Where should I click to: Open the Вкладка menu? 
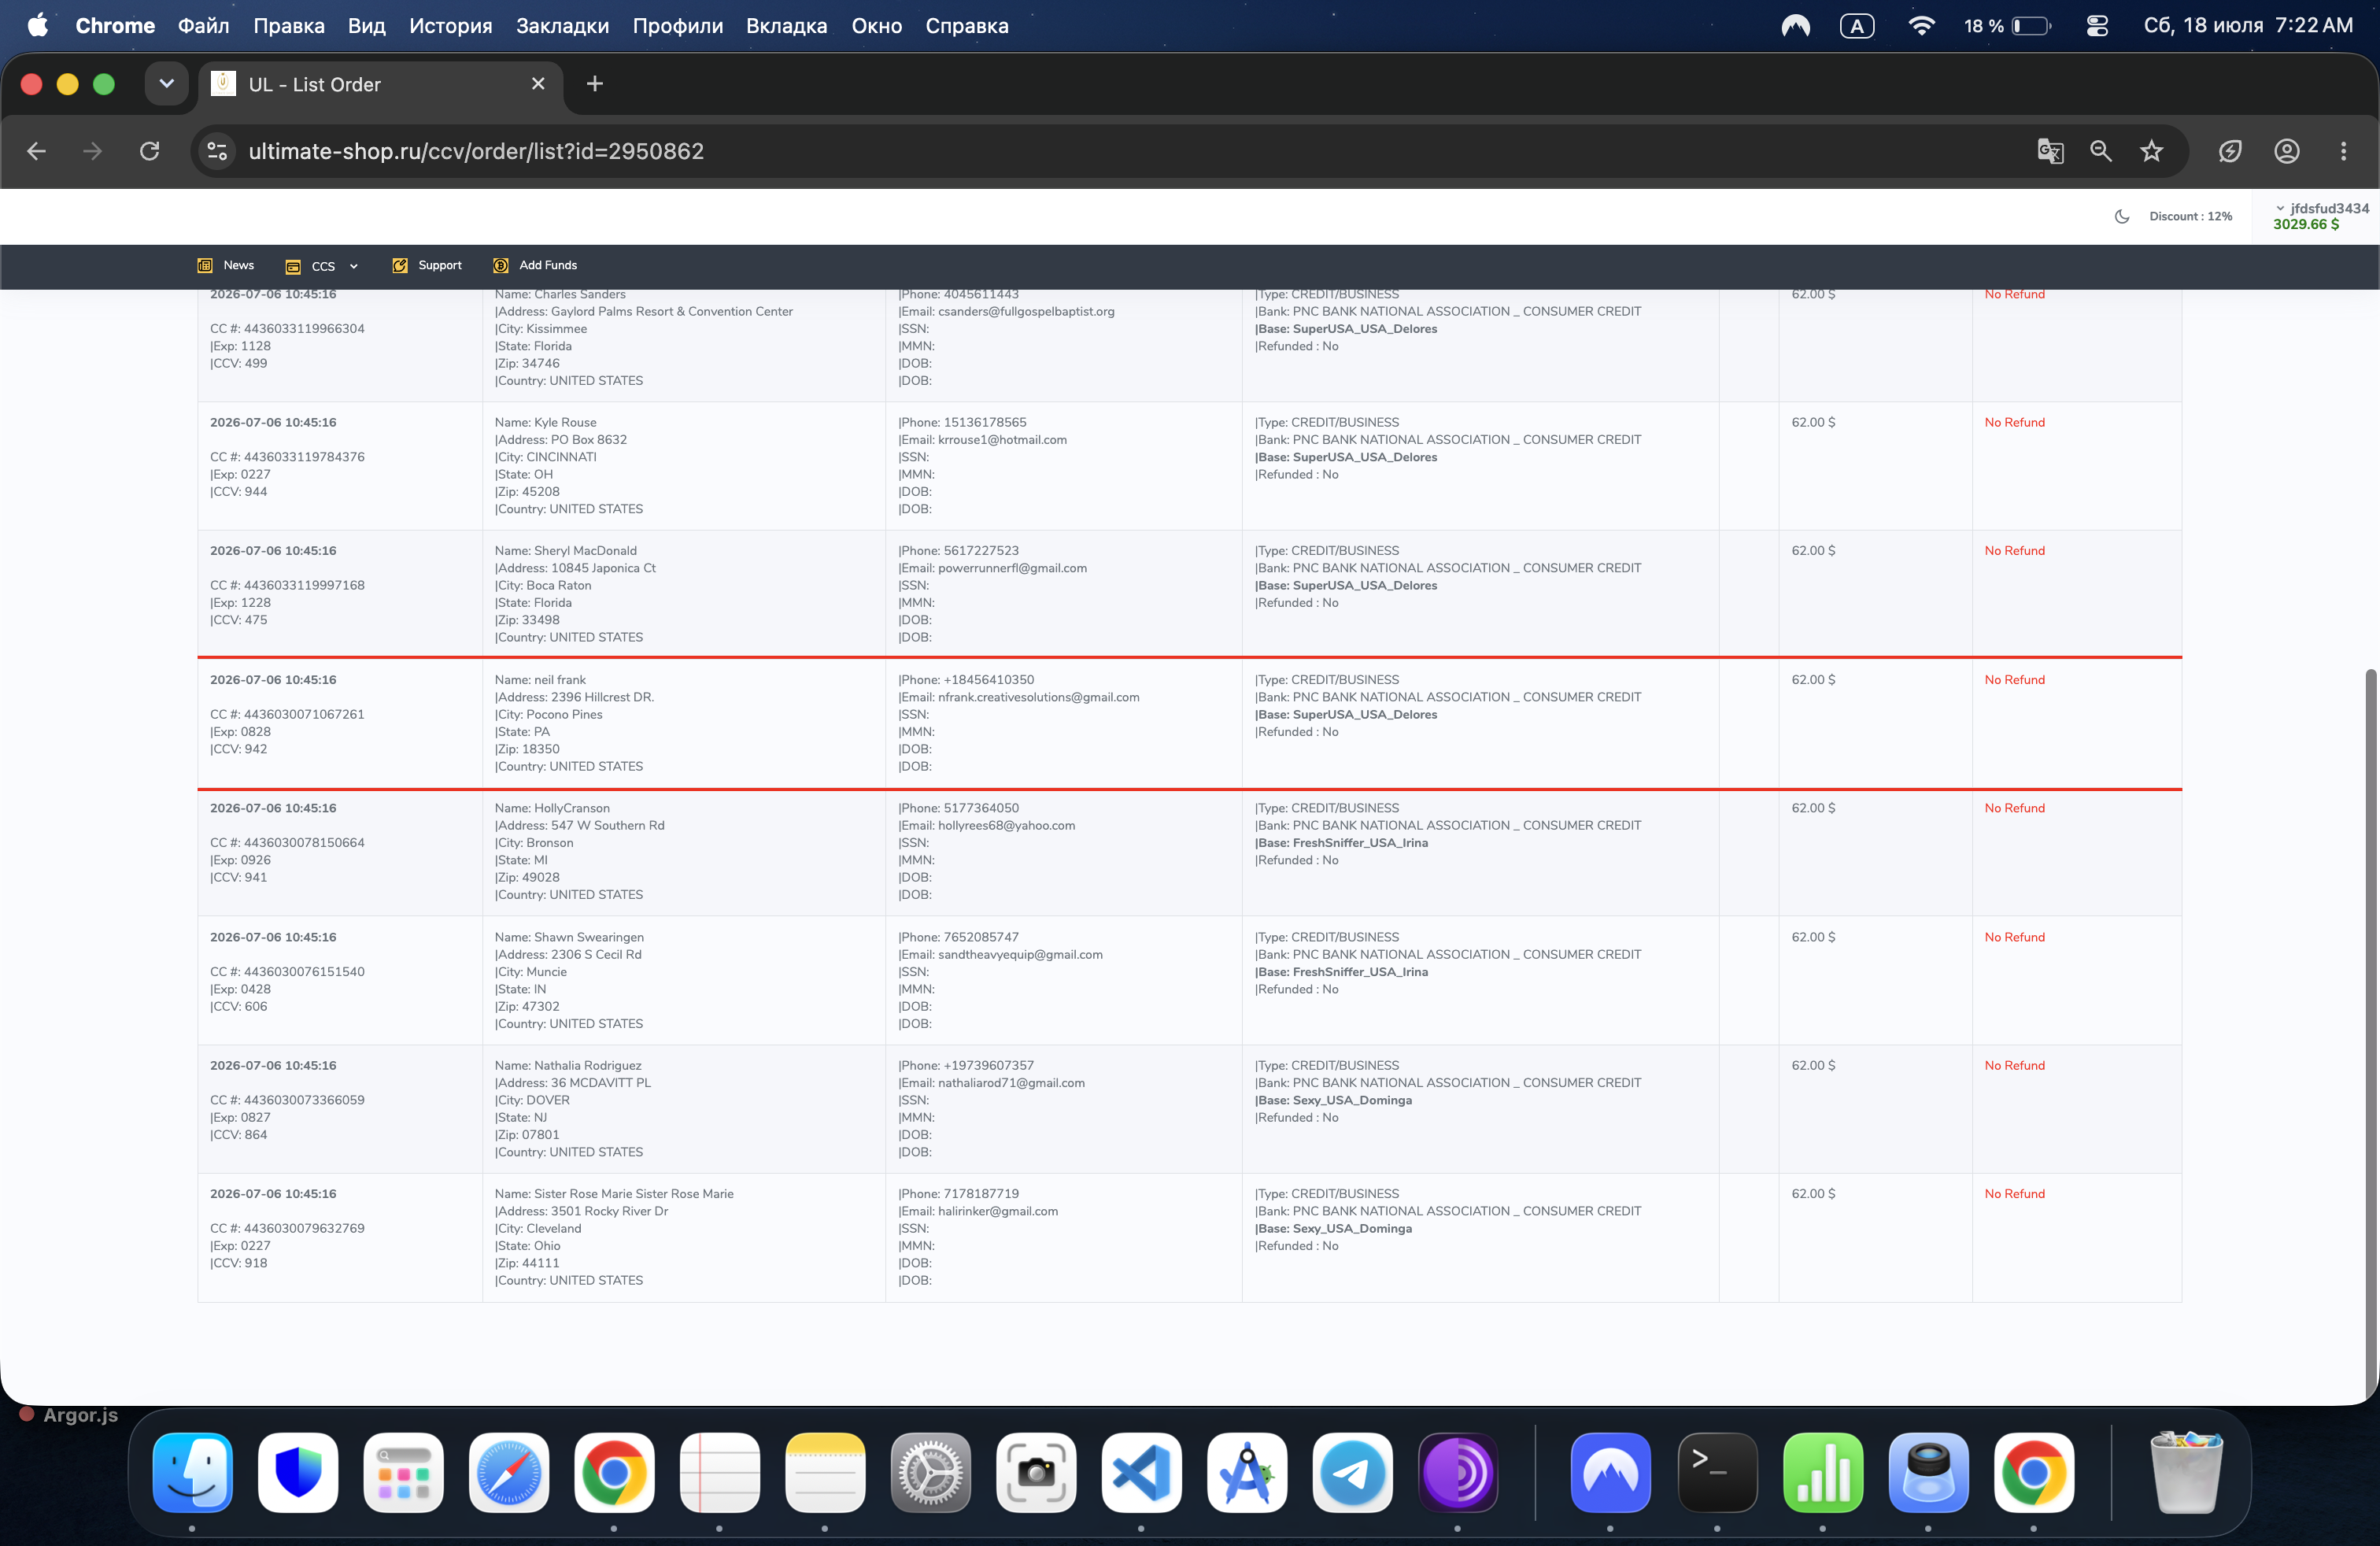[787, 26]
